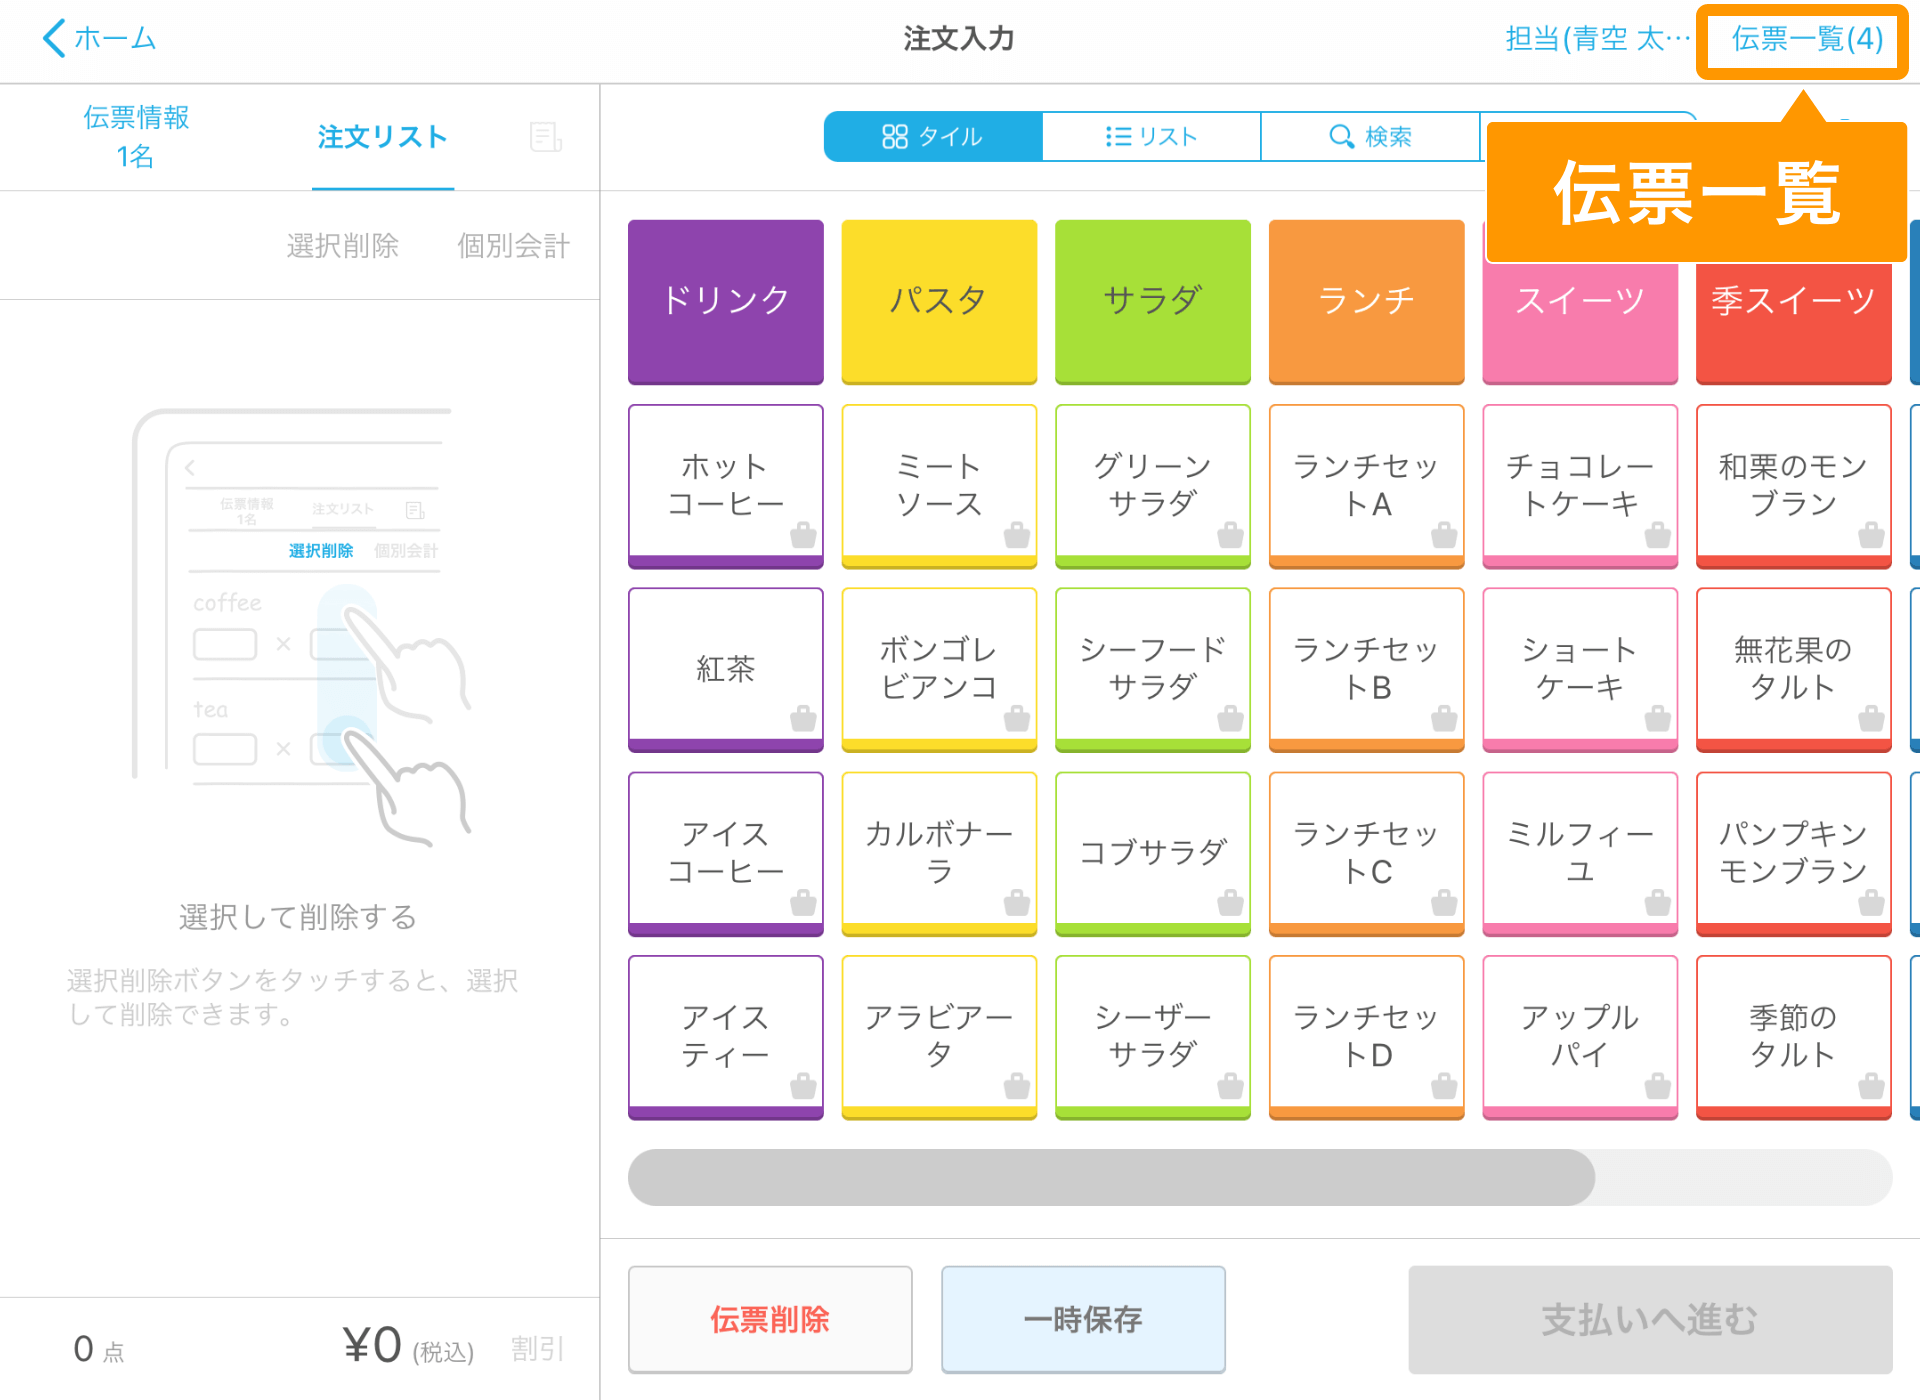The image size is (1920, 1400).
Task: Add ランチセットC to the order
Action: pos(1366,853)
